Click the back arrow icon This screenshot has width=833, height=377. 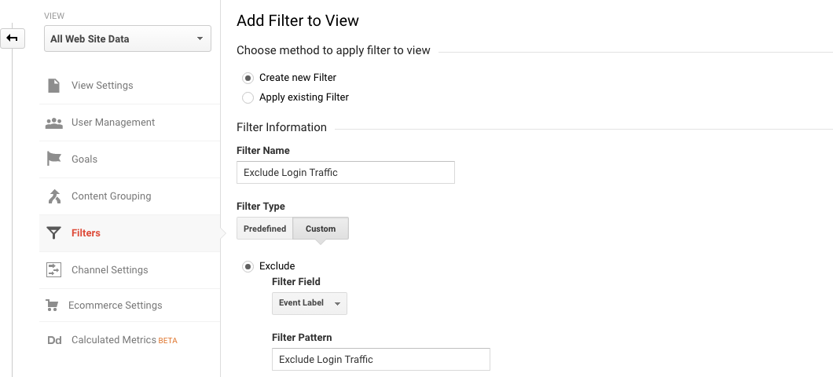[x=12, y=39]
